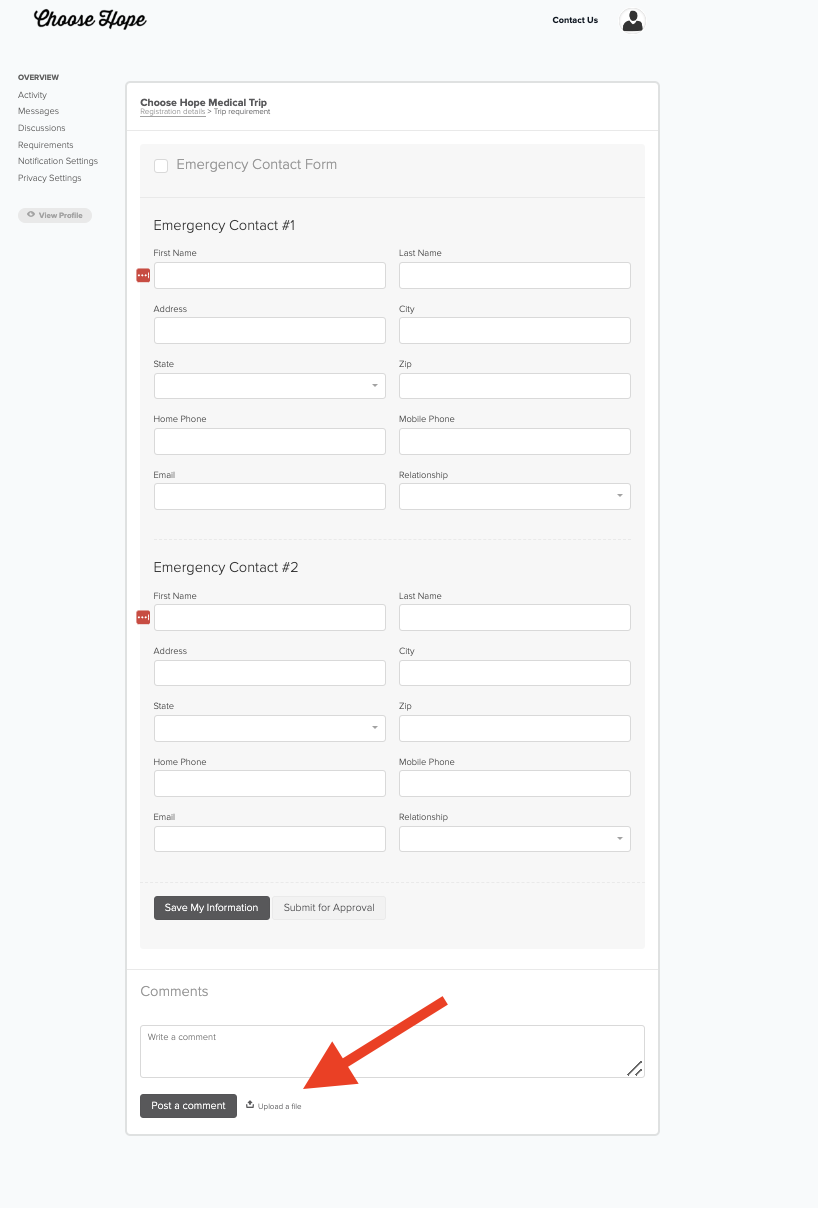Click the red comment indicator beside Contact #2 First Name
Viewport: 818px width, 1208px height.
coord(142,617)
